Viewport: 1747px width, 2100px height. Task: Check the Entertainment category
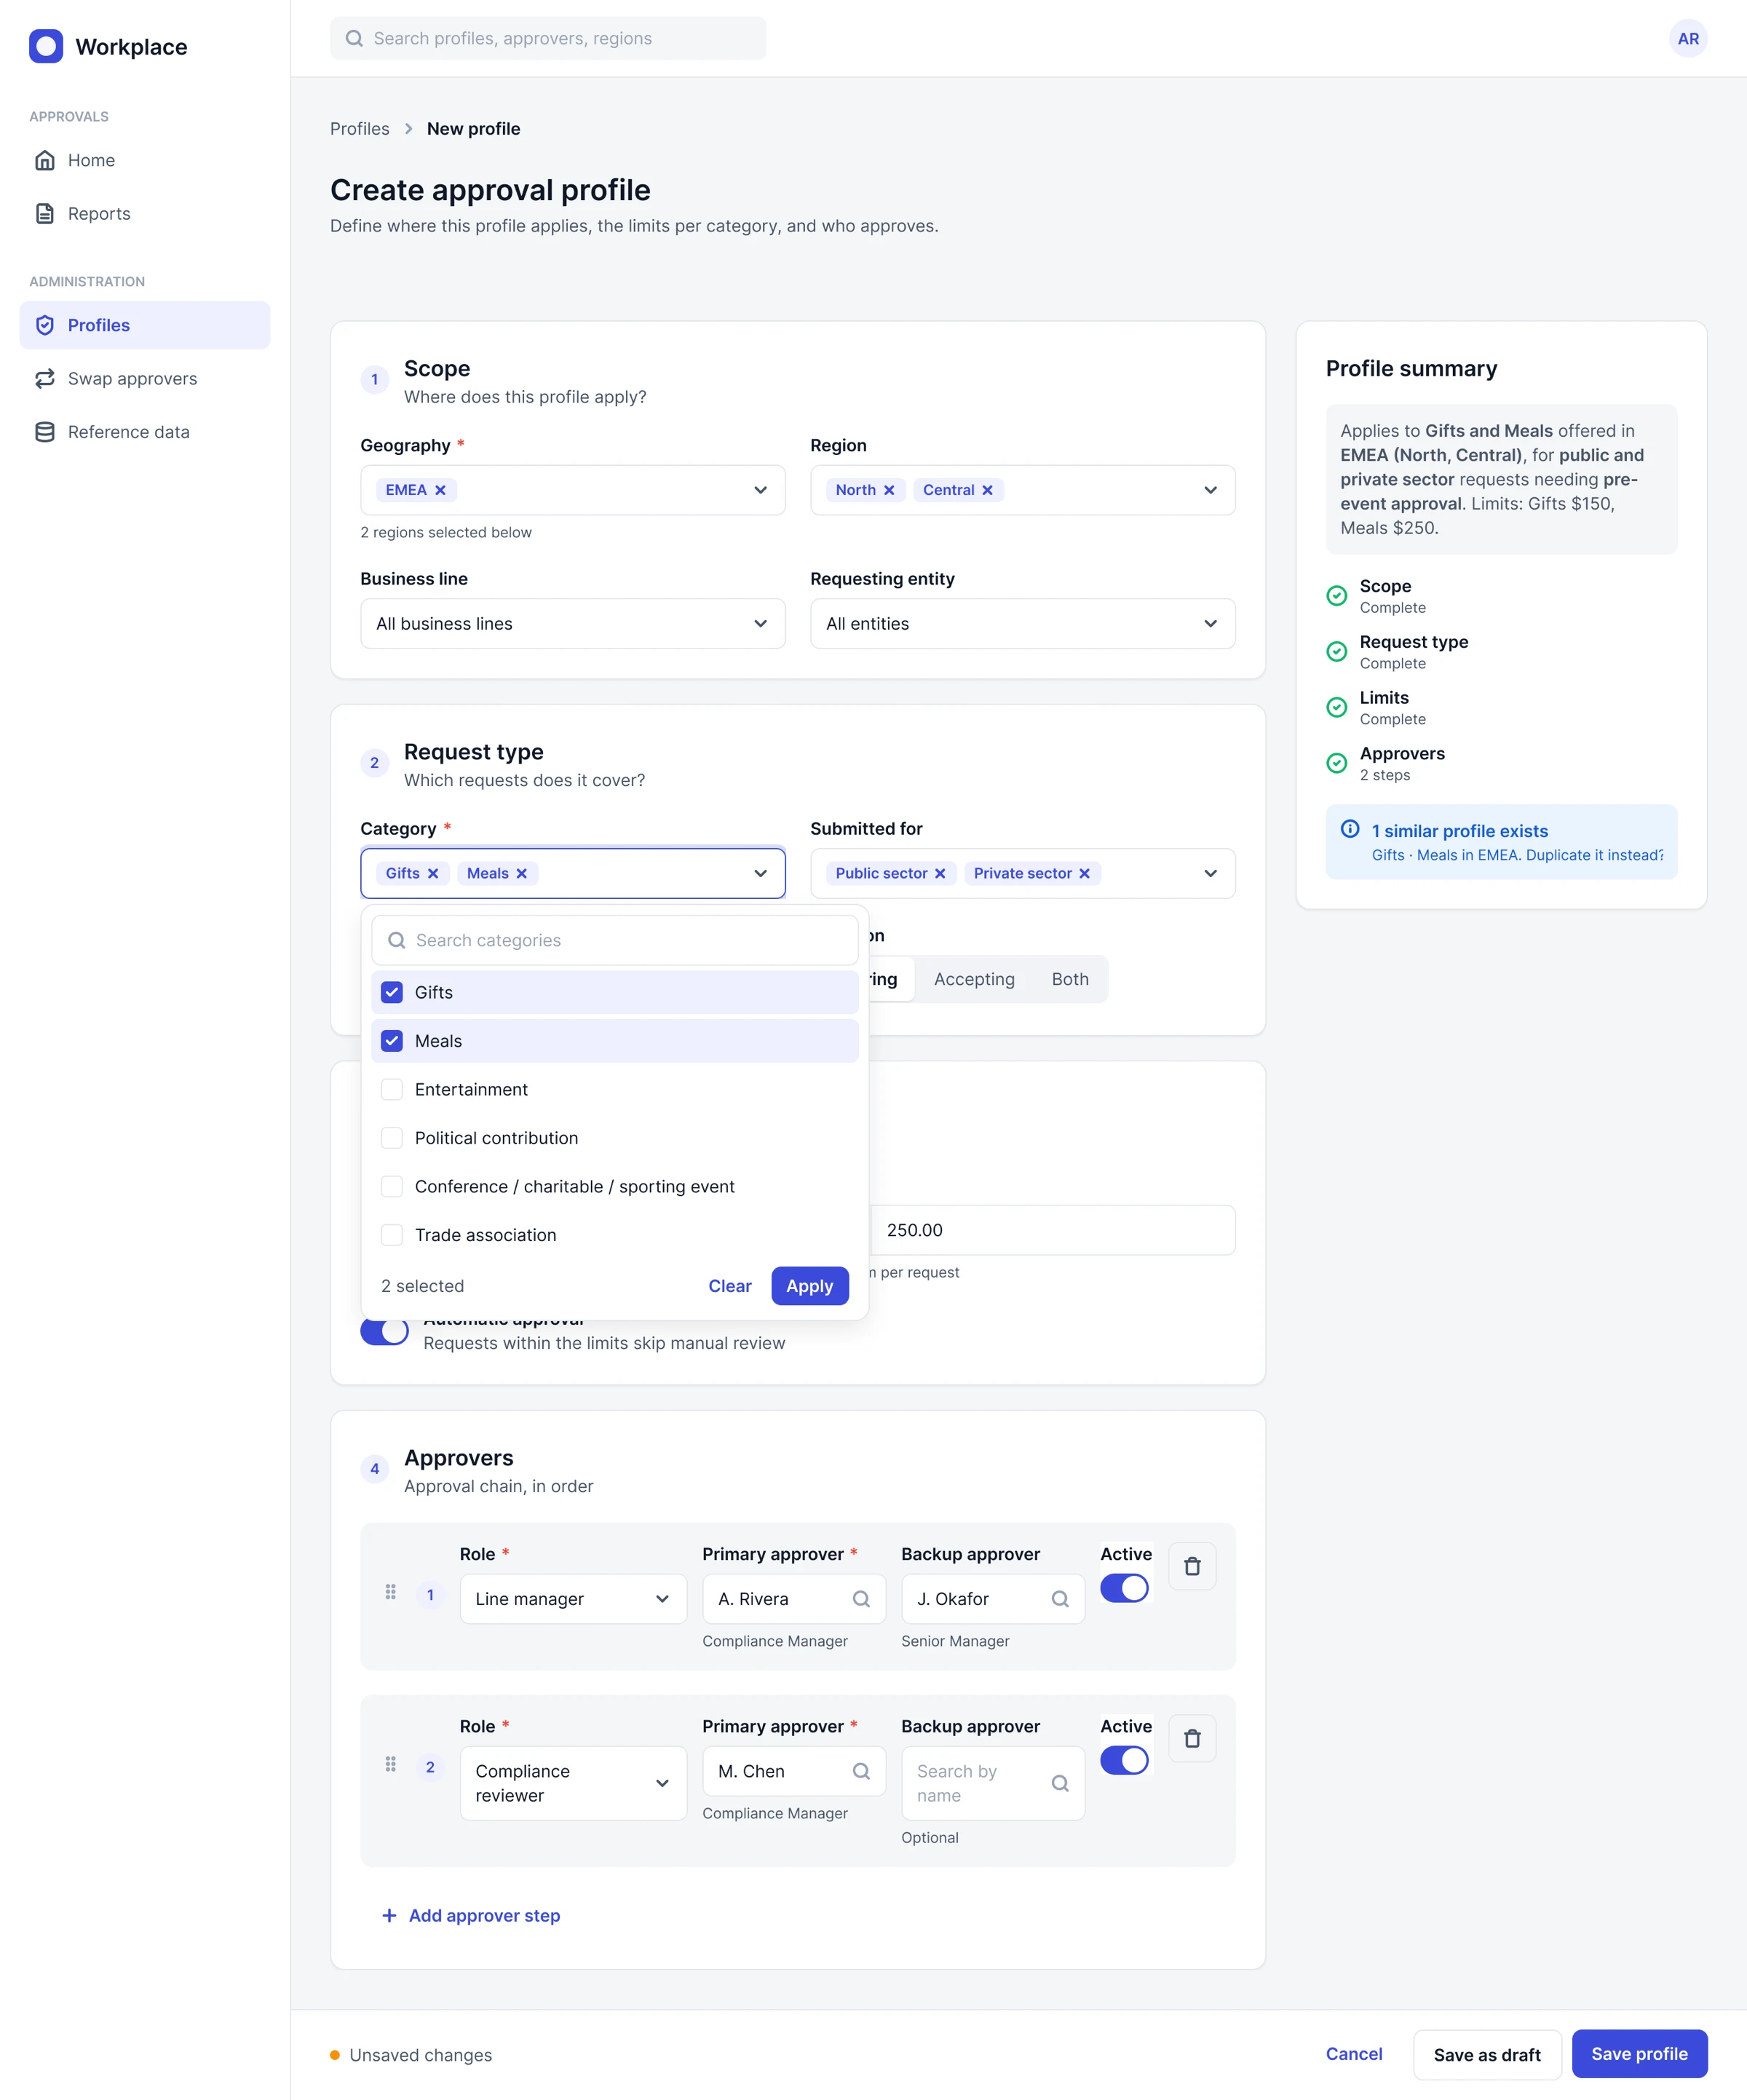[x=392, y=1089]
